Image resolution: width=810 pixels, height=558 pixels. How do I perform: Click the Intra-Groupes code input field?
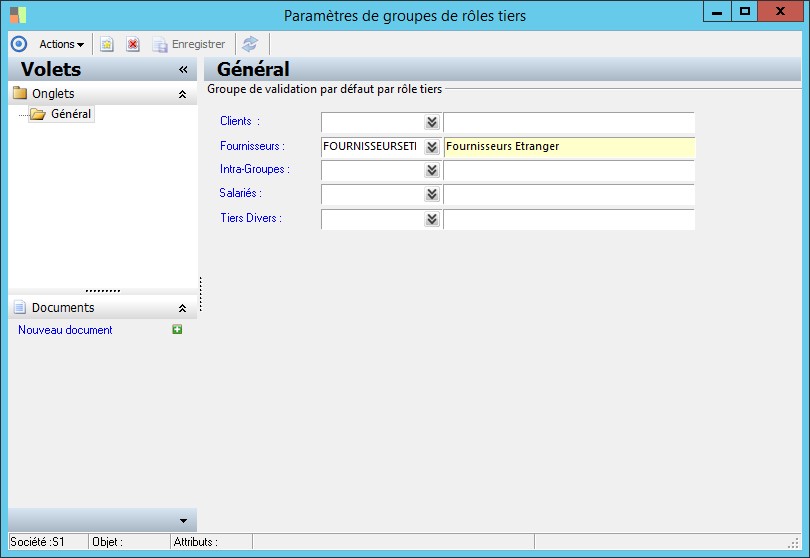(x=373, y=170)
